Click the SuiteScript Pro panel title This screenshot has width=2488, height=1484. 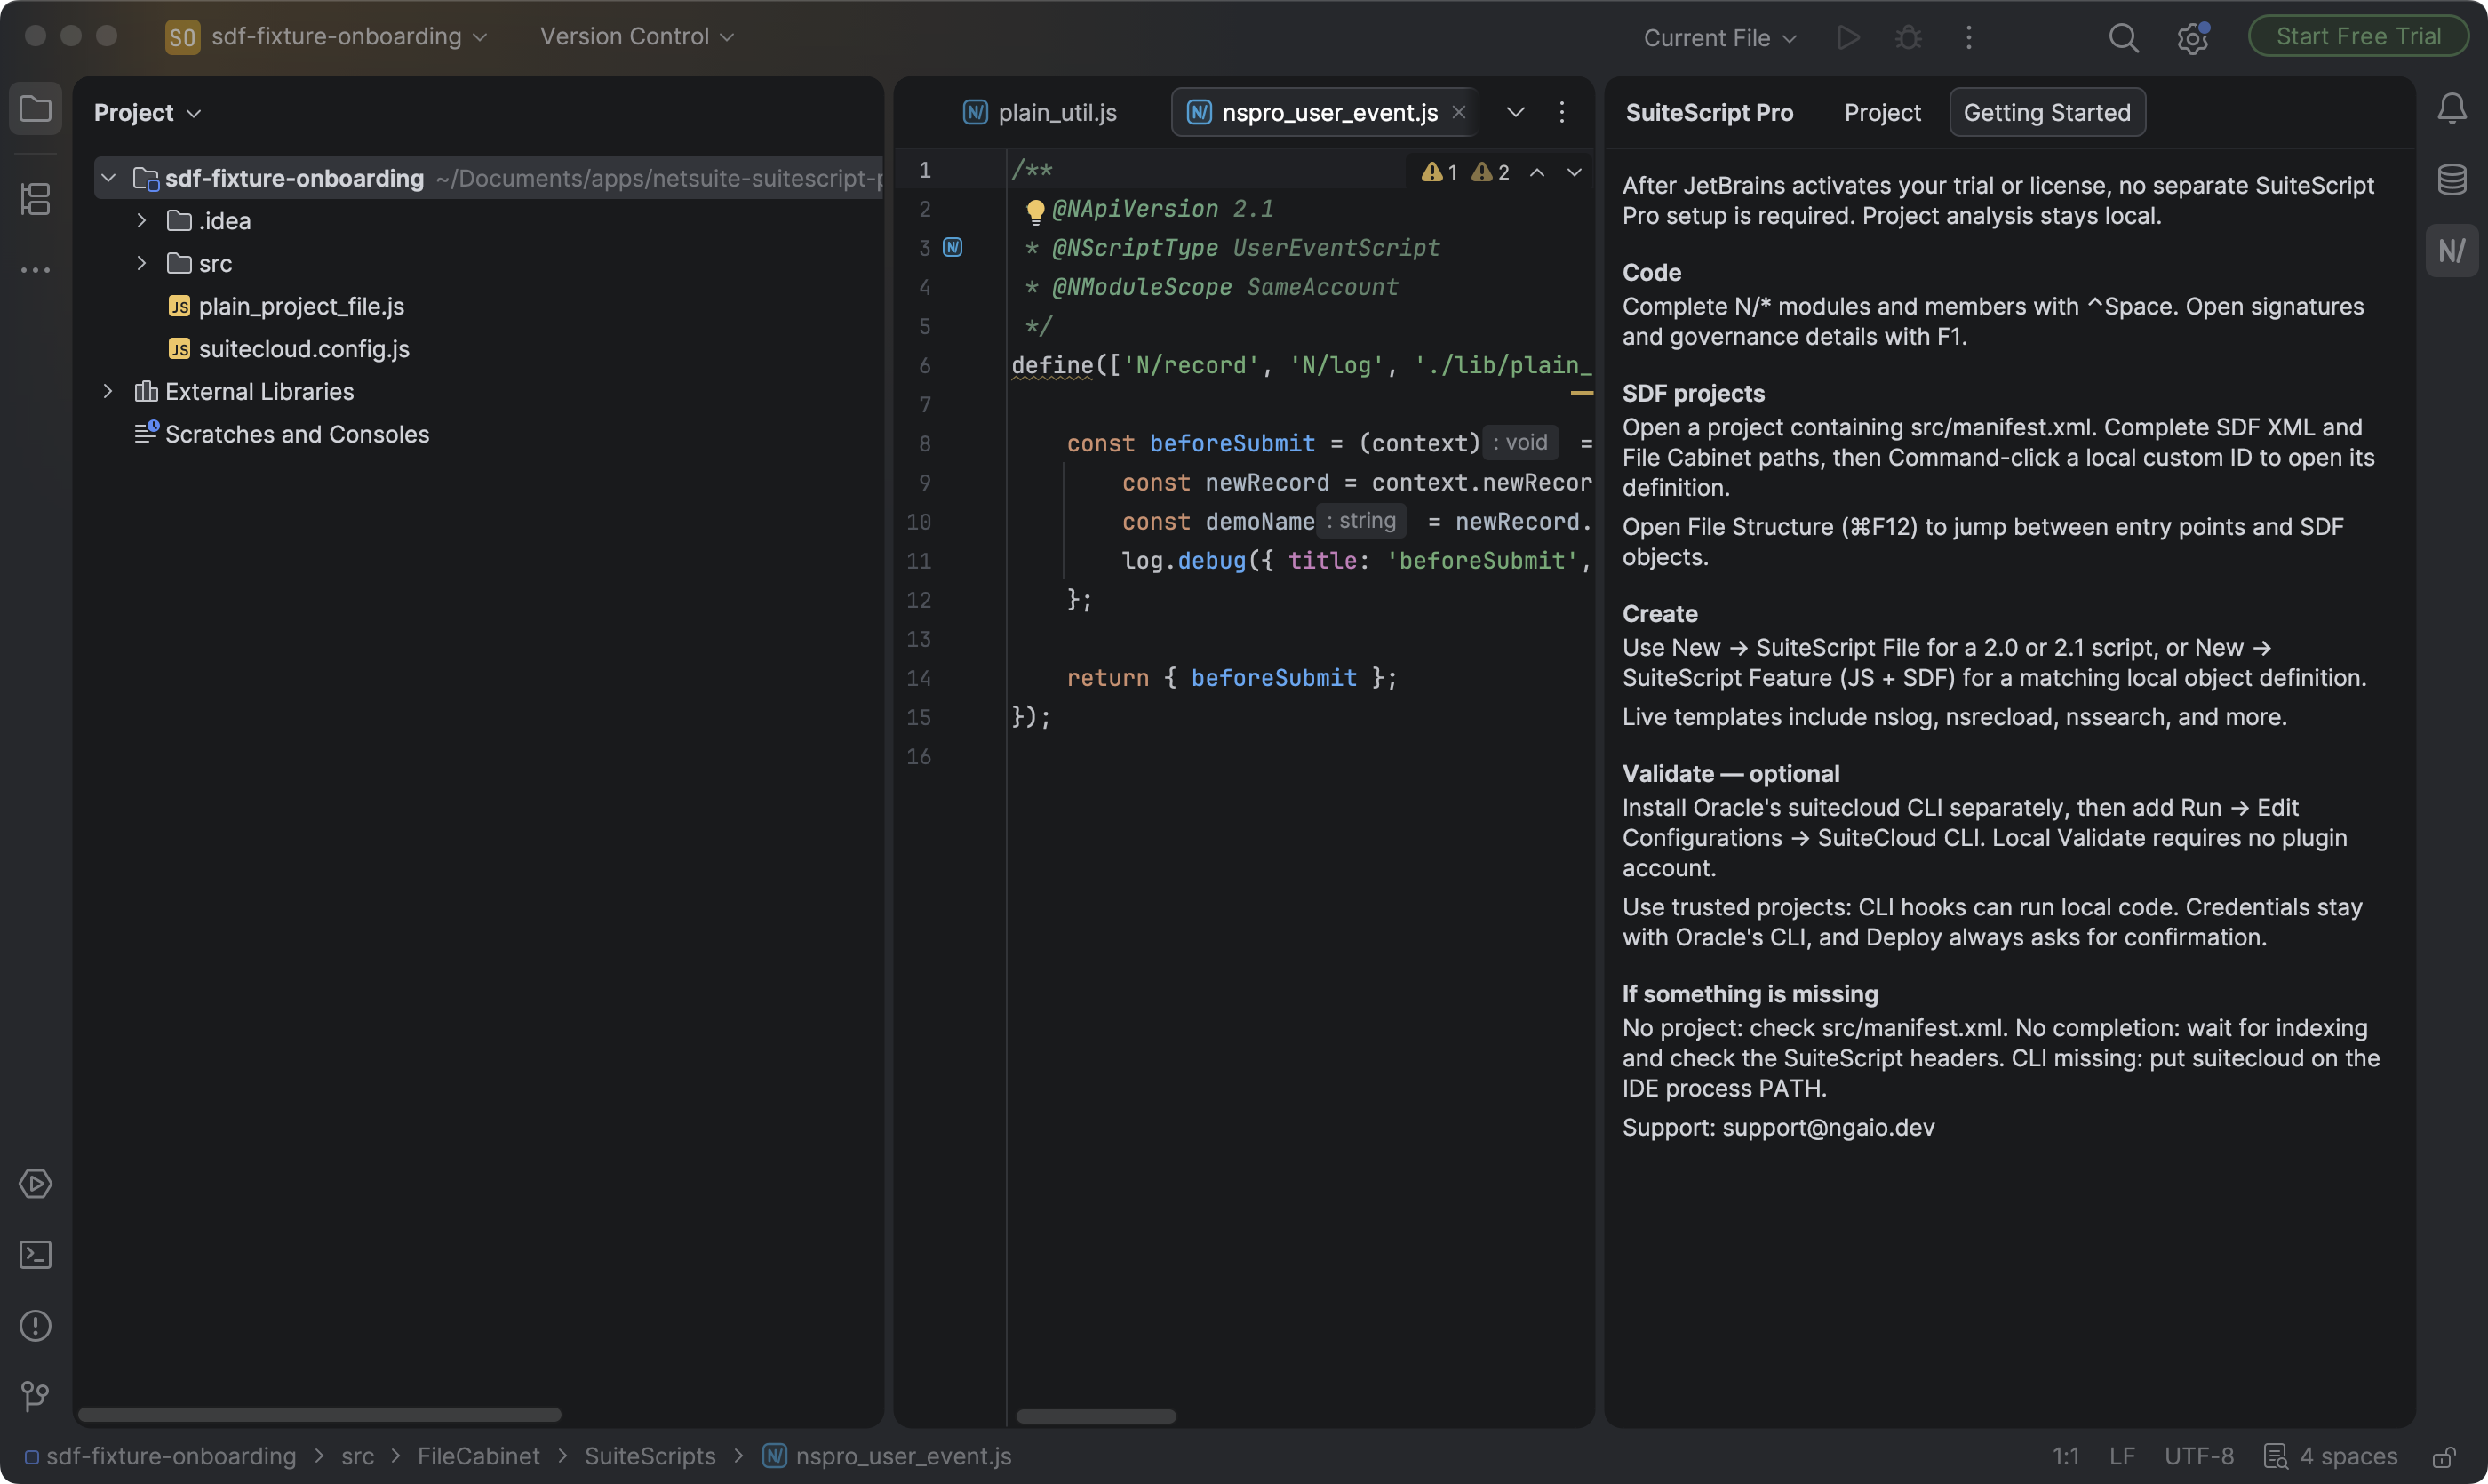tap(1709, 112)
